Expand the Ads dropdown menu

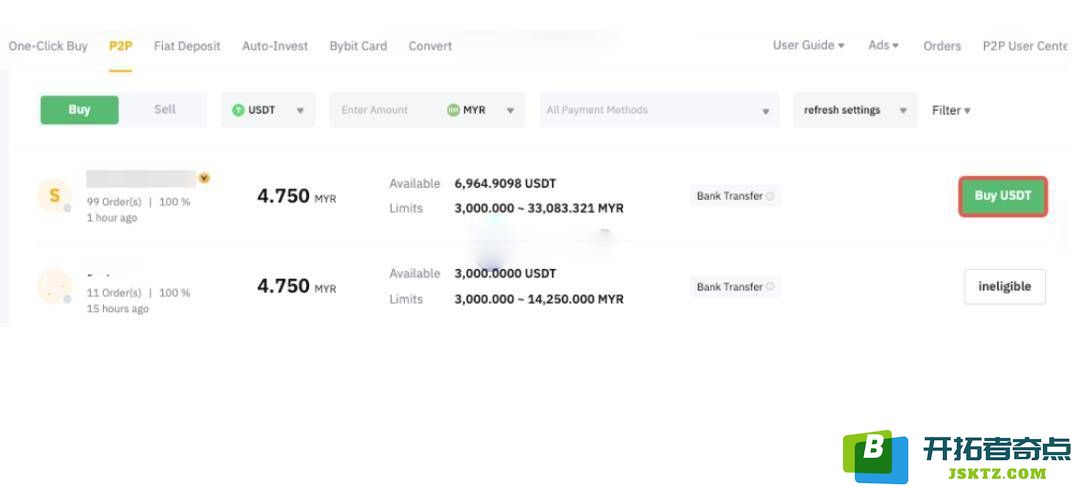tap(883, 46)
